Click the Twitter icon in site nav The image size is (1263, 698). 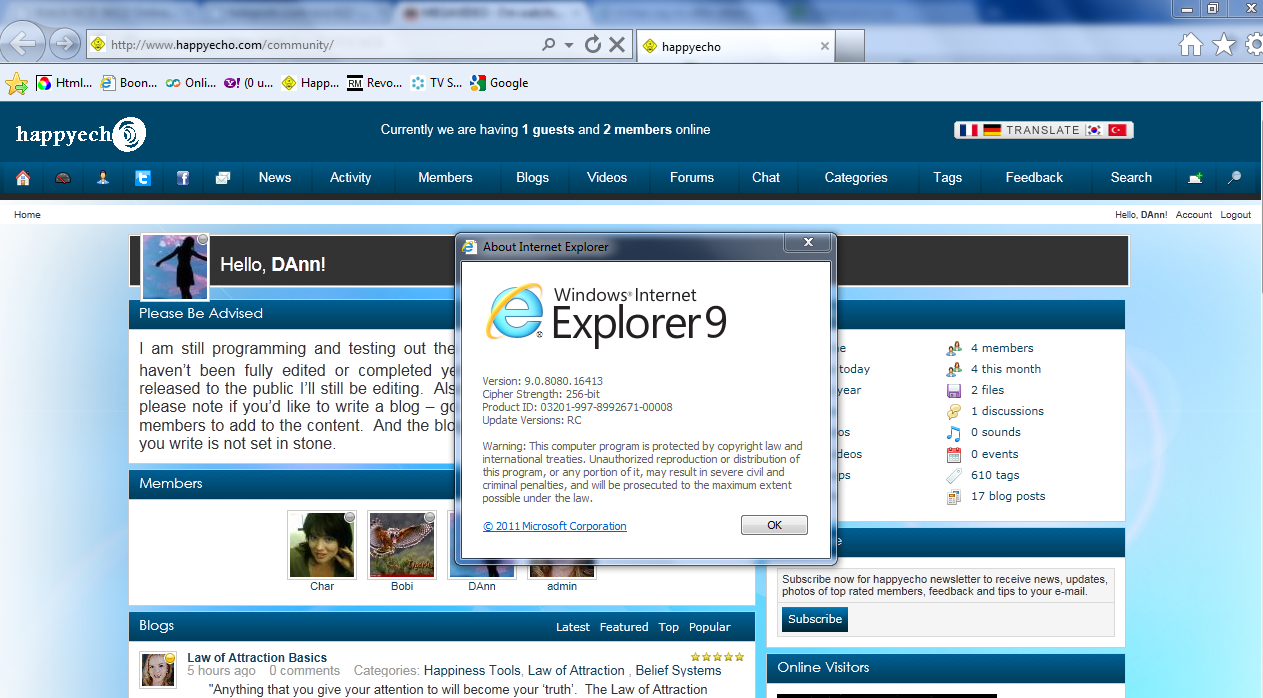click(143, 178)
